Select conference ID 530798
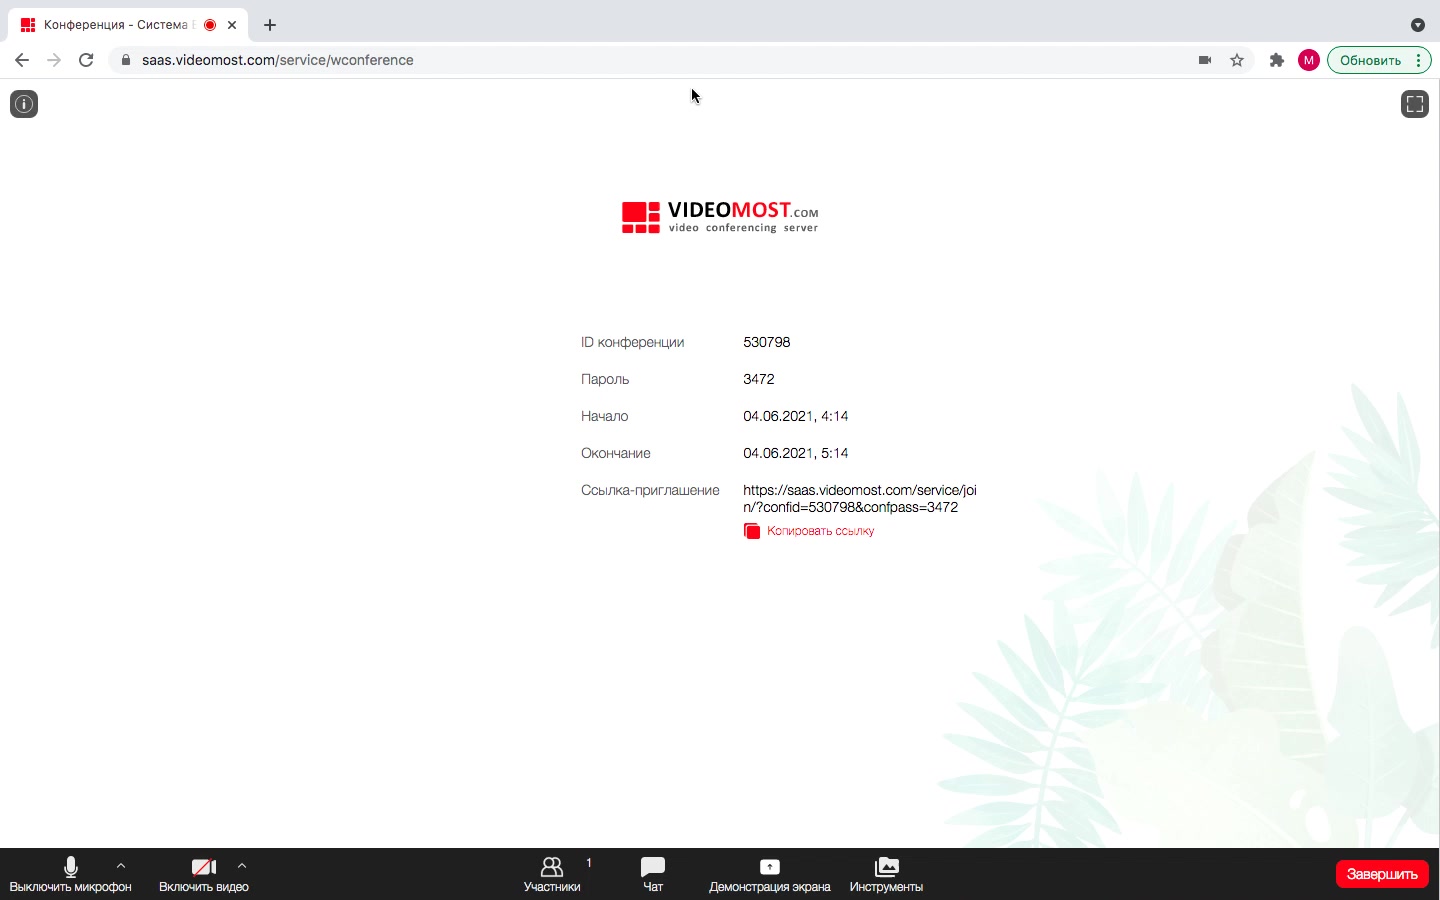The width and height of the screenshot is (1440, 900). pos(767,342)
